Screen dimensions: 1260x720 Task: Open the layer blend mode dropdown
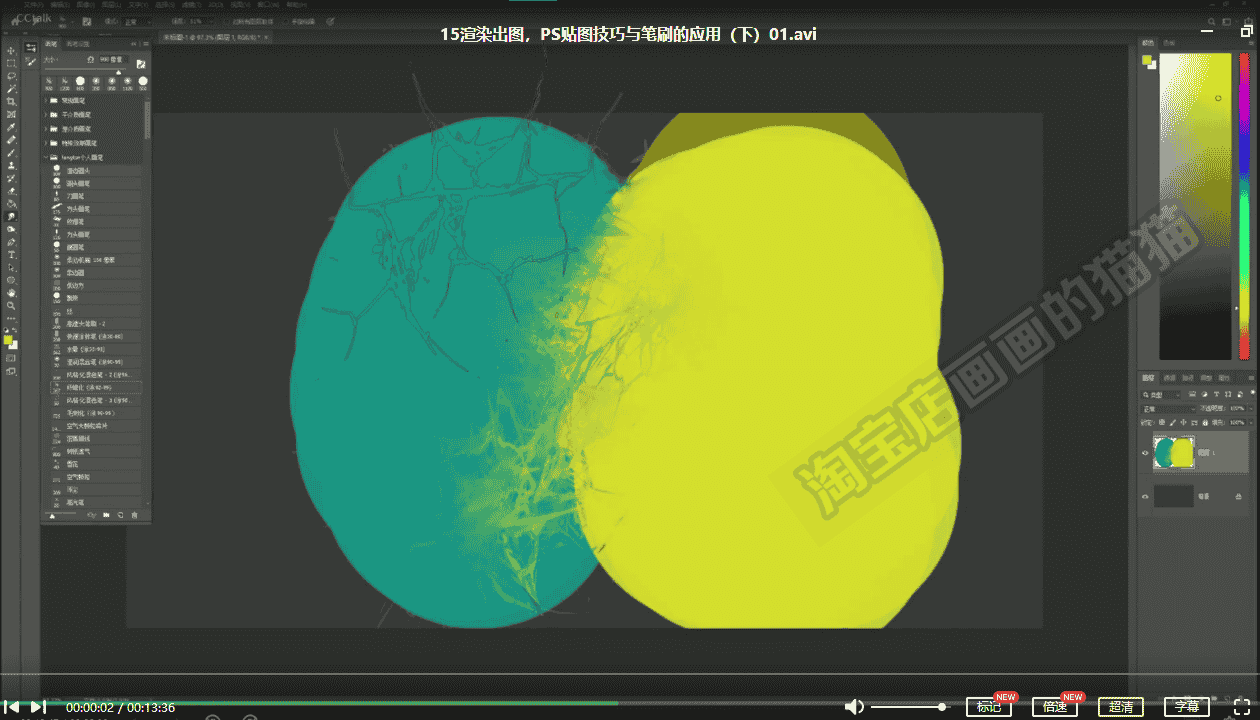[x=1169, y=409]
